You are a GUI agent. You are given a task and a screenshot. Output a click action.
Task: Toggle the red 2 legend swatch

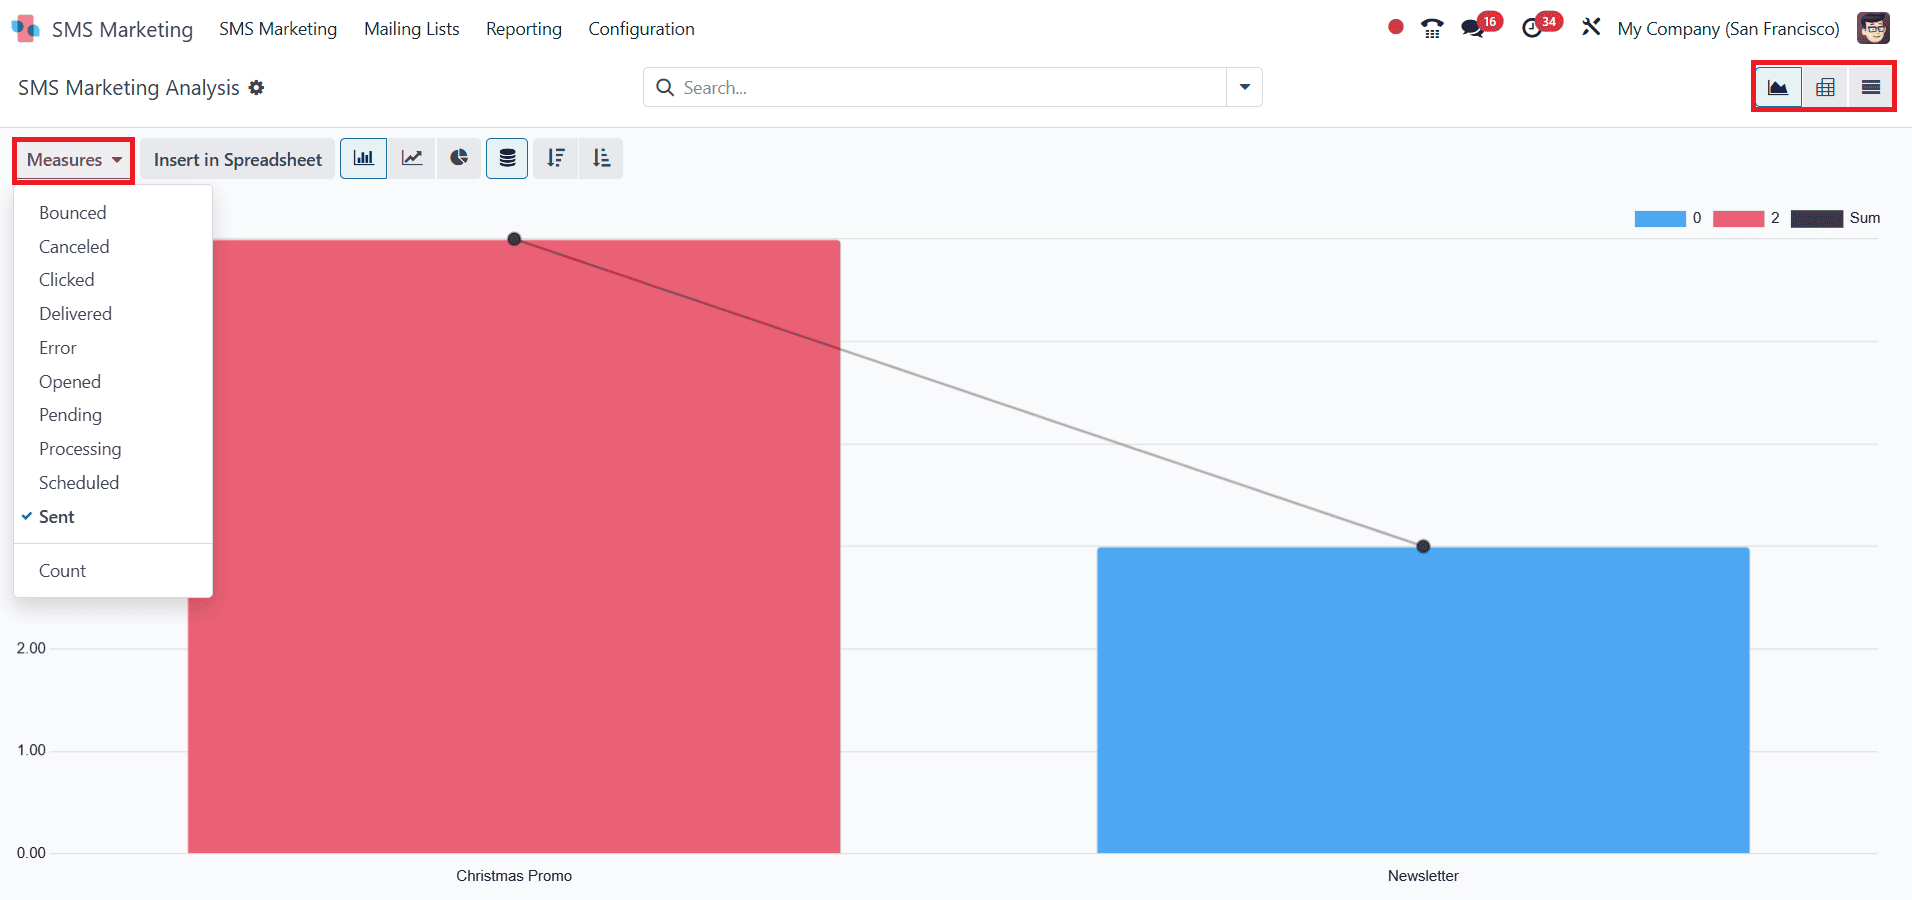point(1738,219)
